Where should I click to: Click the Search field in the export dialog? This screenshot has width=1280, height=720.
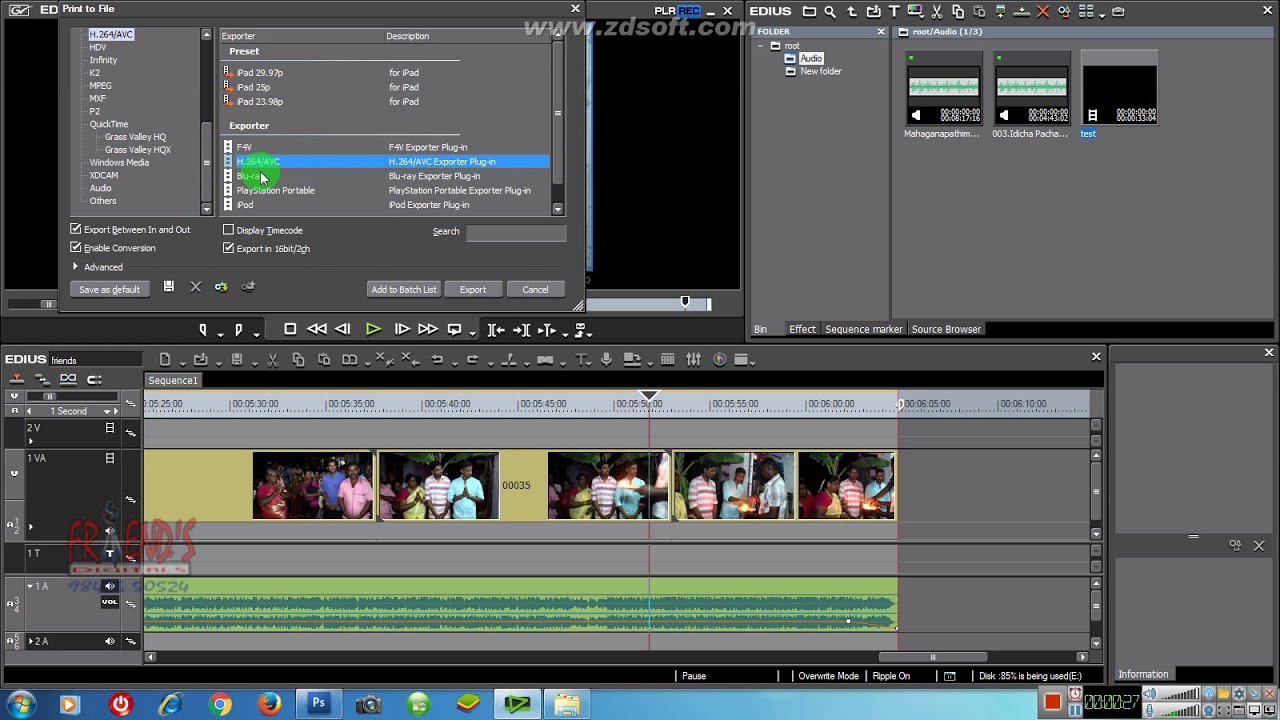point(515,232)
